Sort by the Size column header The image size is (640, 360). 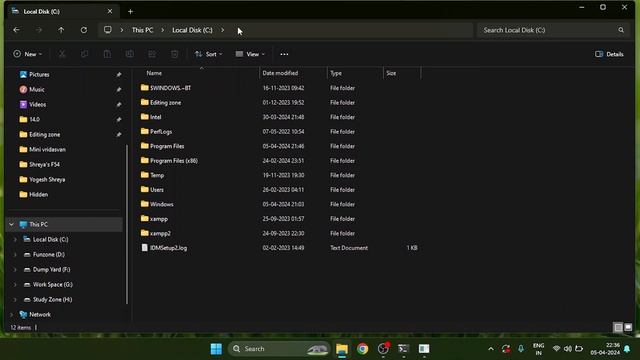click(x=391, y=73)
